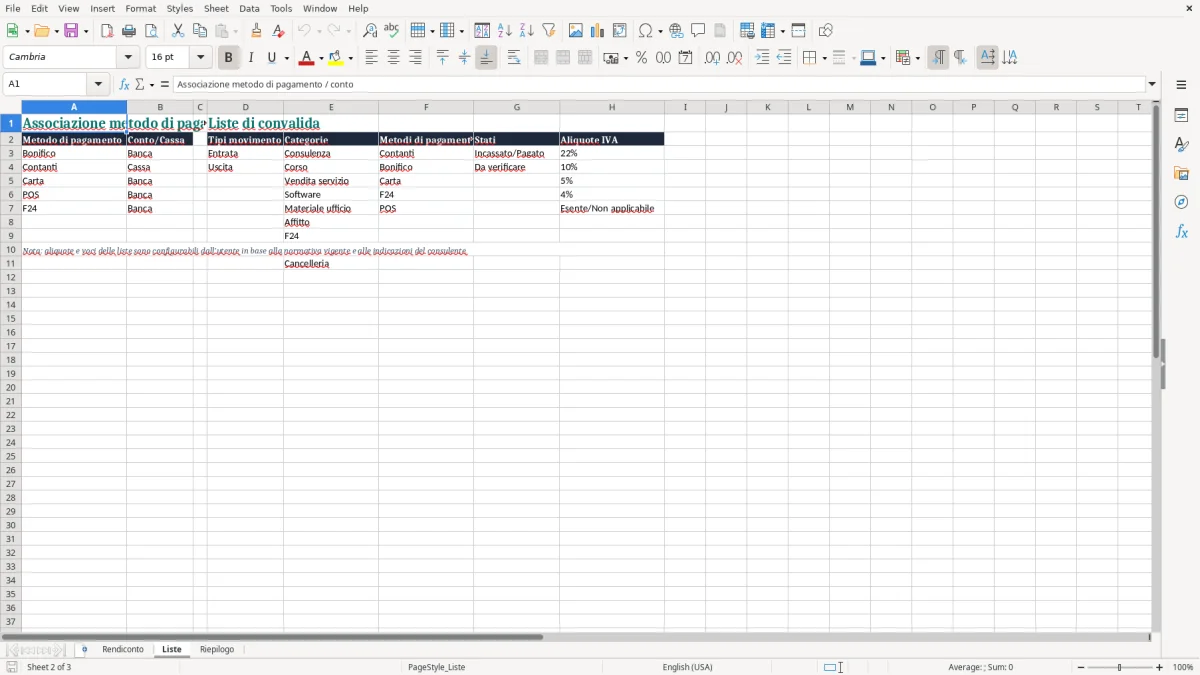Insert a pivot table
Screen dimensions: 1200x675
pyautogui.click(x=620, y=31)
